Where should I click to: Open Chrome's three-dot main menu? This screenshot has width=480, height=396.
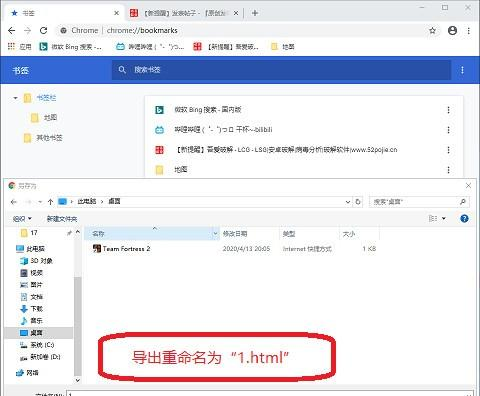(x=469, y=31)
